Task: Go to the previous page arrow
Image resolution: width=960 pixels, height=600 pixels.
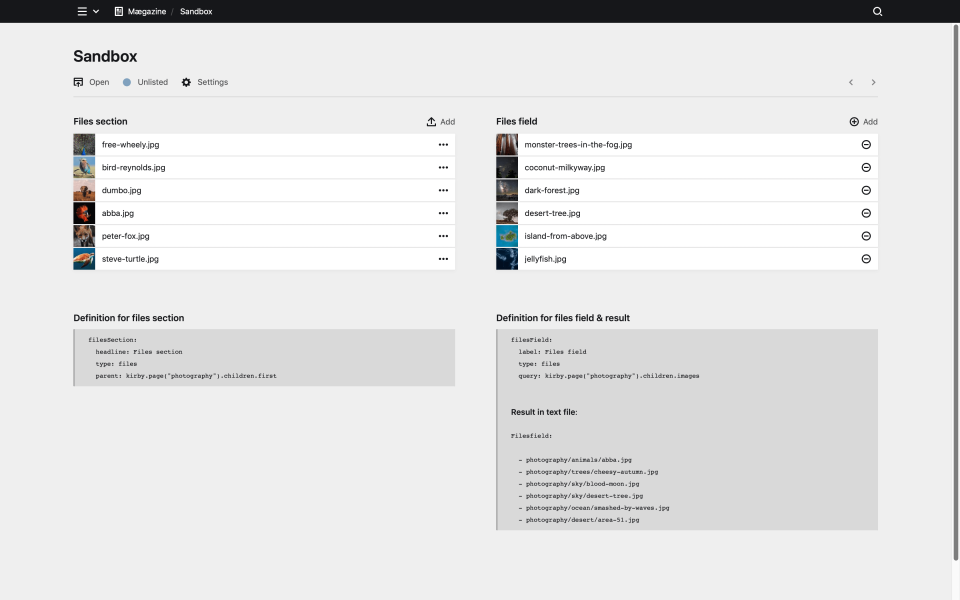Action: pyautogui.click(x=851, y=82)
